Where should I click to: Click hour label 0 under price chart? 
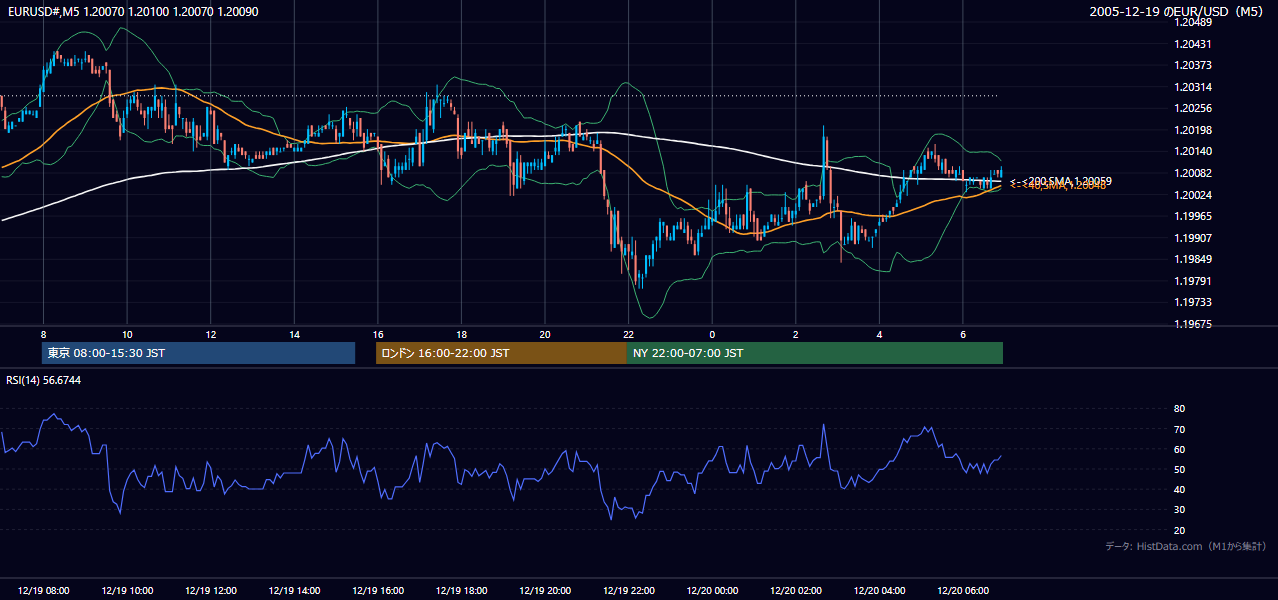coord(713,334)
